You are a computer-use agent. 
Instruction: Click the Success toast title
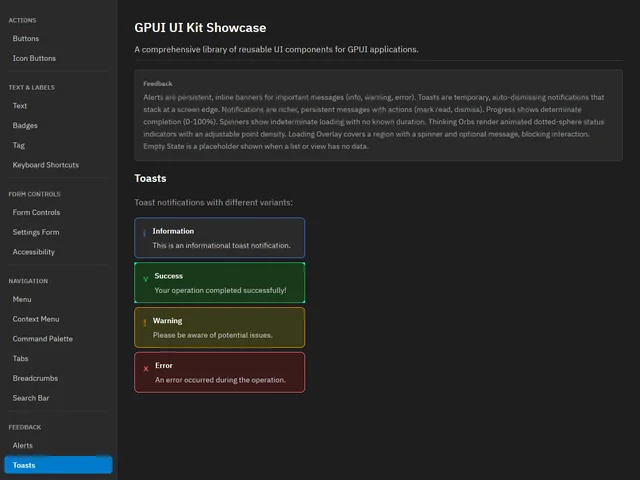pyautogui.click(x=169, y=276)
